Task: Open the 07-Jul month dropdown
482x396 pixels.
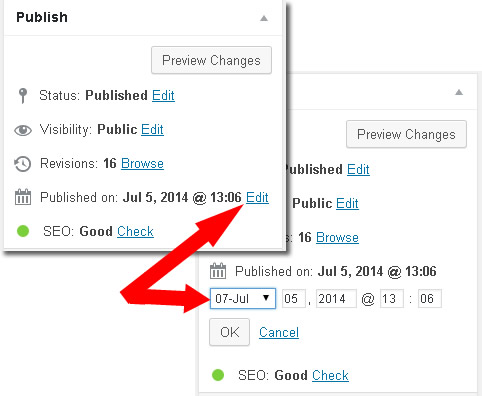Action: tap(243, 298)
